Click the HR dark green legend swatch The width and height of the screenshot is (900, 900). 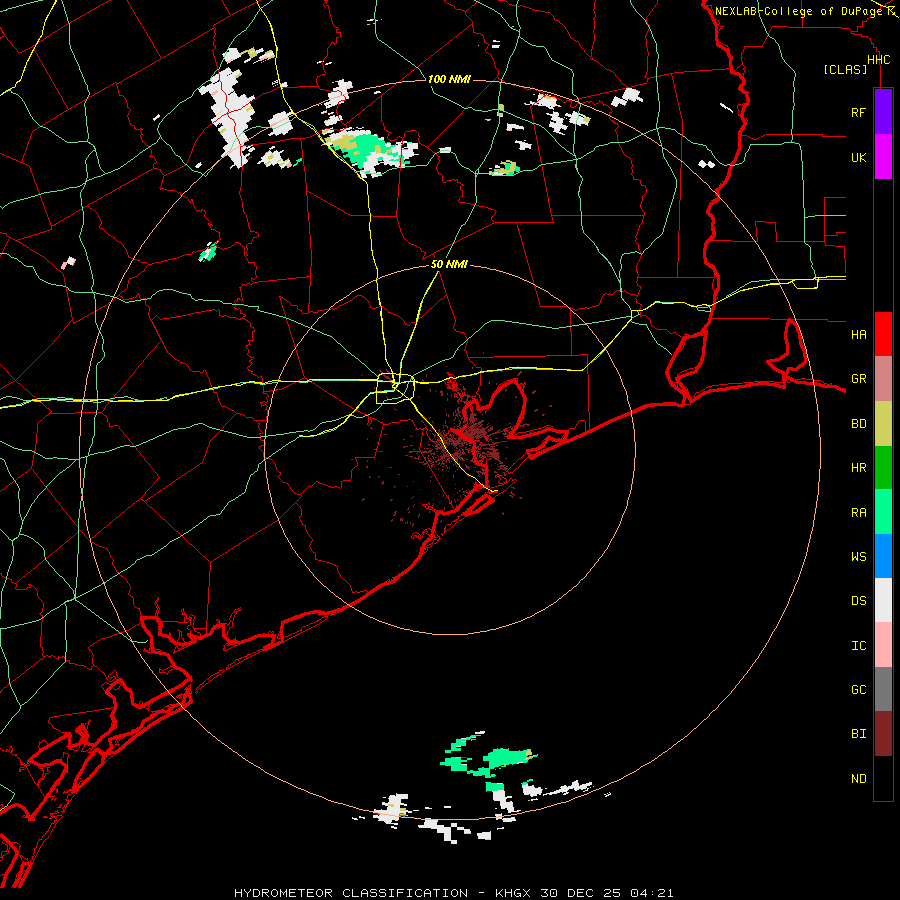tap(883, 468)
